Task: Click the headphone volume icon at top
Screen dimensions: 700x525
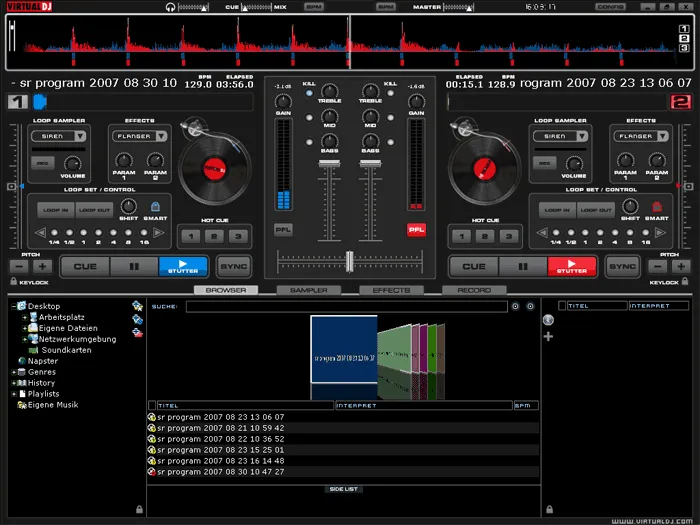Action: [x=170, y=7]
